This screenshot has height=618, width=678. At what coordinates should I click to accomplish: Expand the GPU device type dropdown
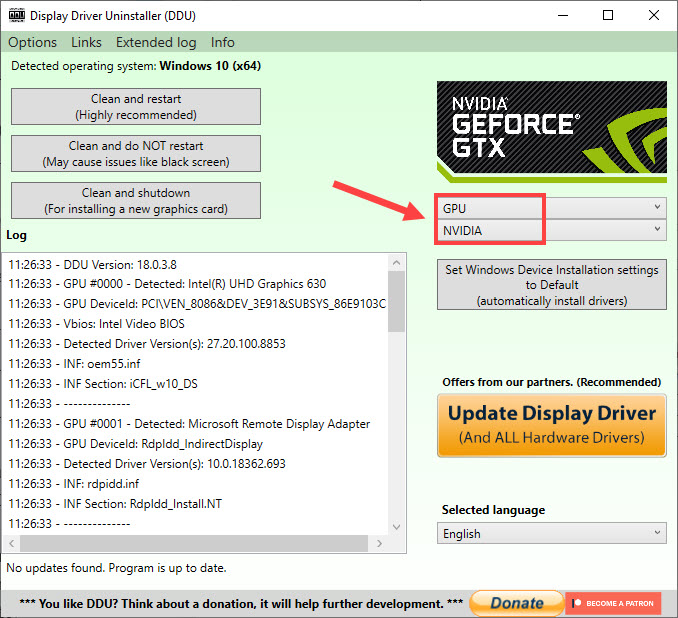[551, 207]
